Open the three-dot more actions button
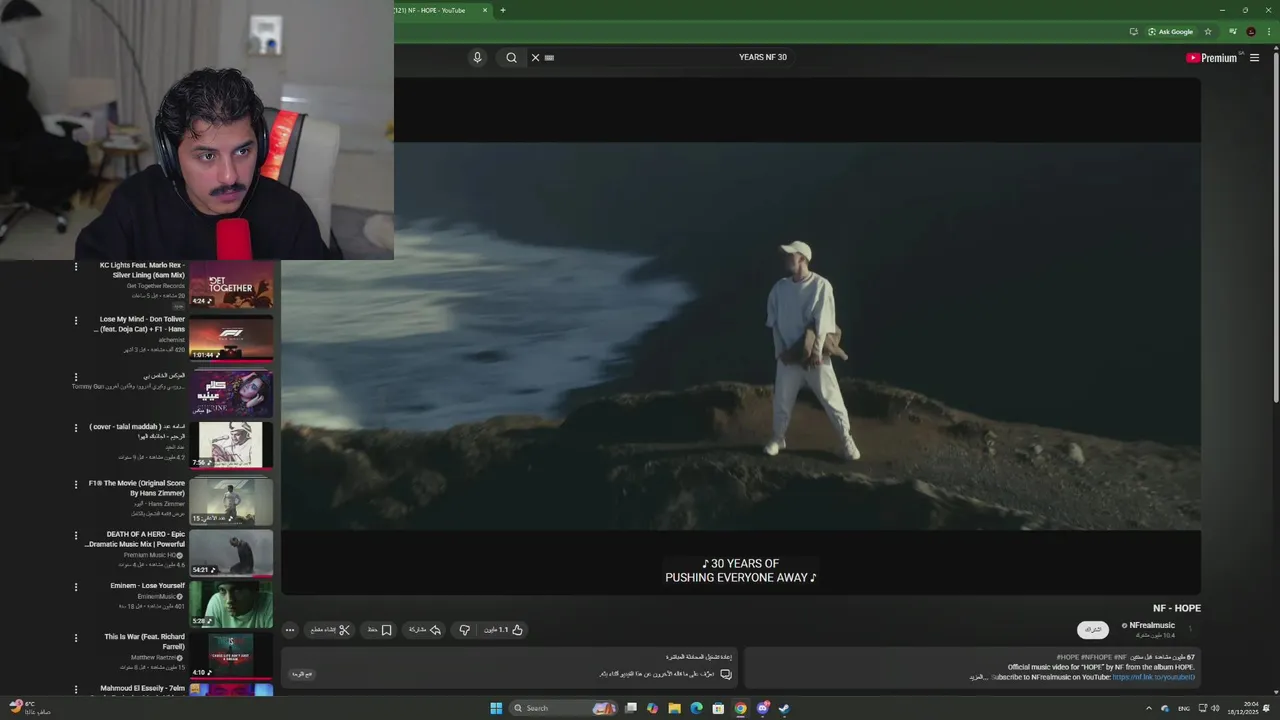The height and width of the screenshot is (720, 1280). pyautogui.click(x=290, y=630)
